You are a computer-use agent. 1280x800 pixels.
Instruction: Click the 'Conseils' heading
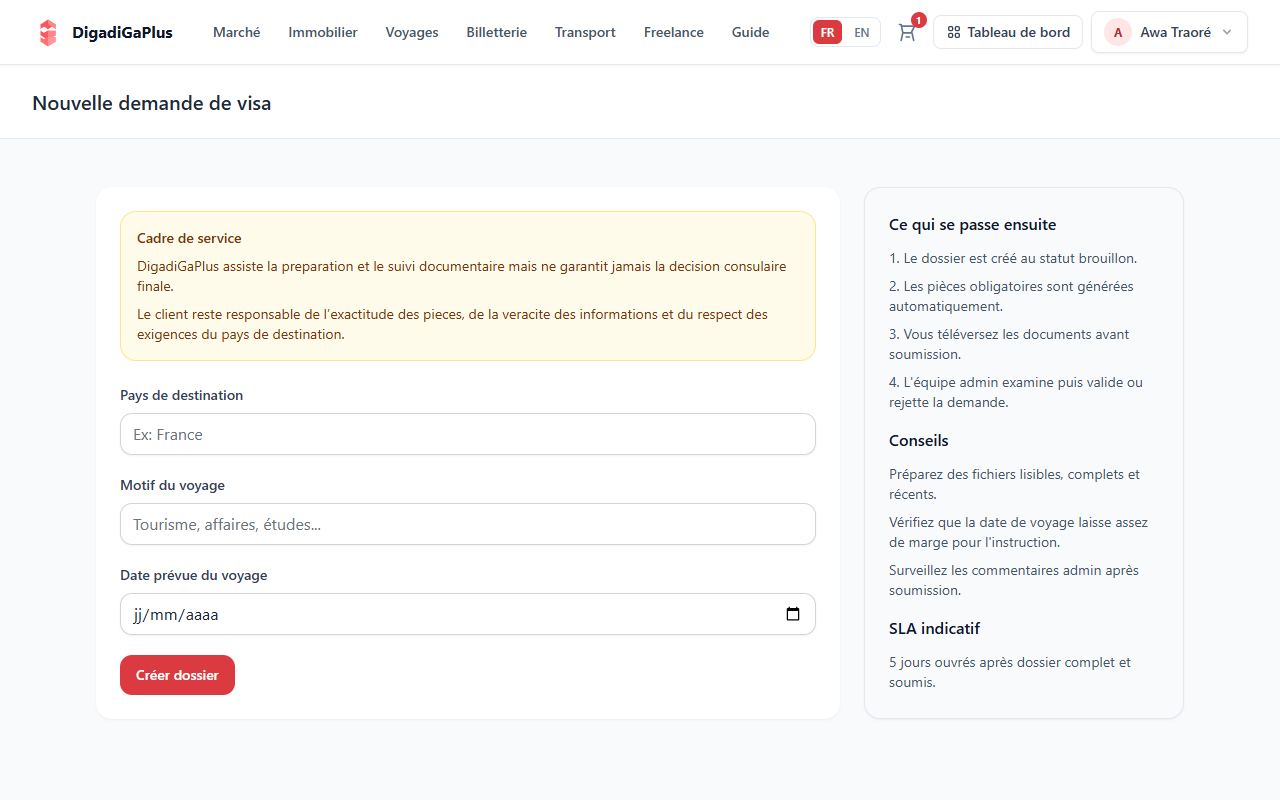pyautogui.click(x=919, y=441)
